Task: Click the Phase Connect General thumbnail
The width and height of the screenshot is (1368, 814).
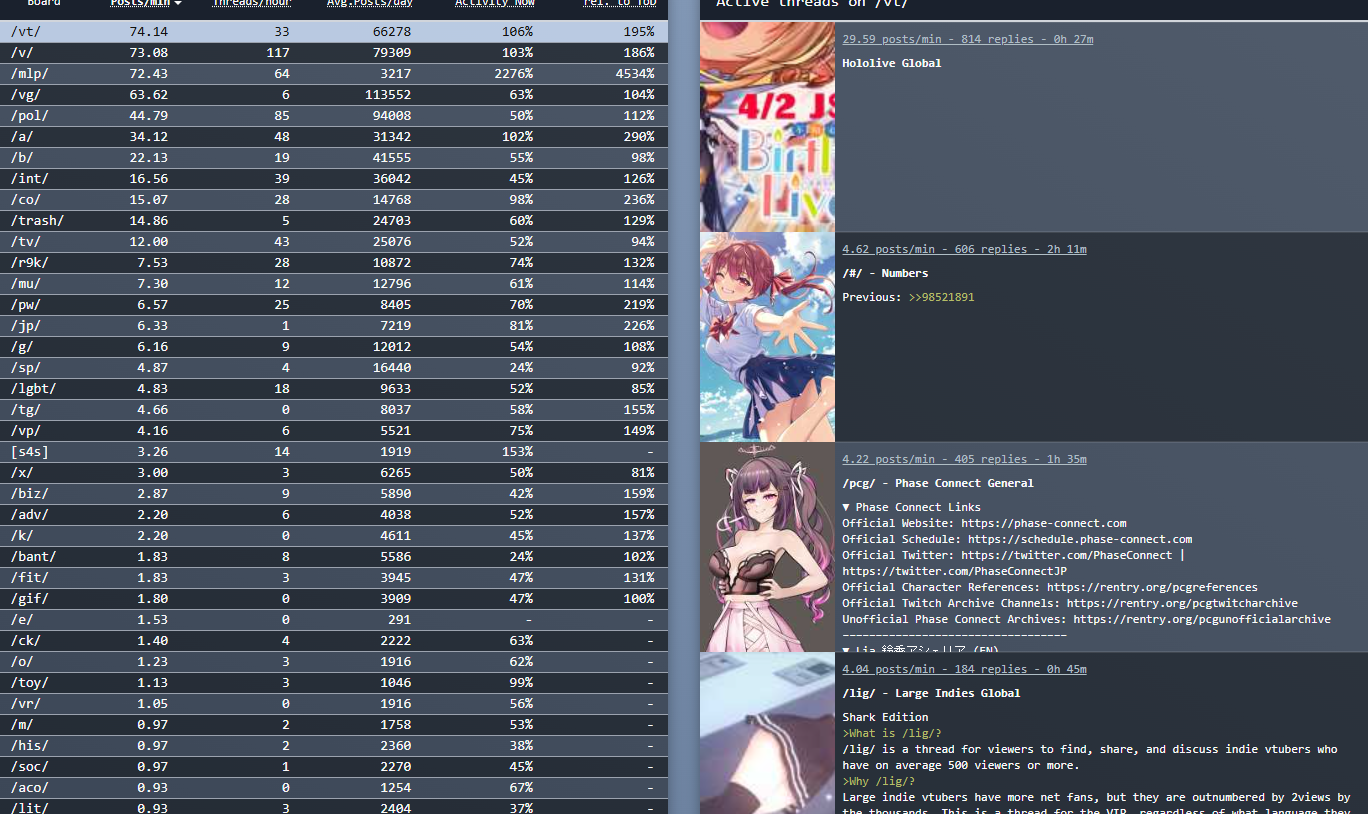Action: (767, 547)
